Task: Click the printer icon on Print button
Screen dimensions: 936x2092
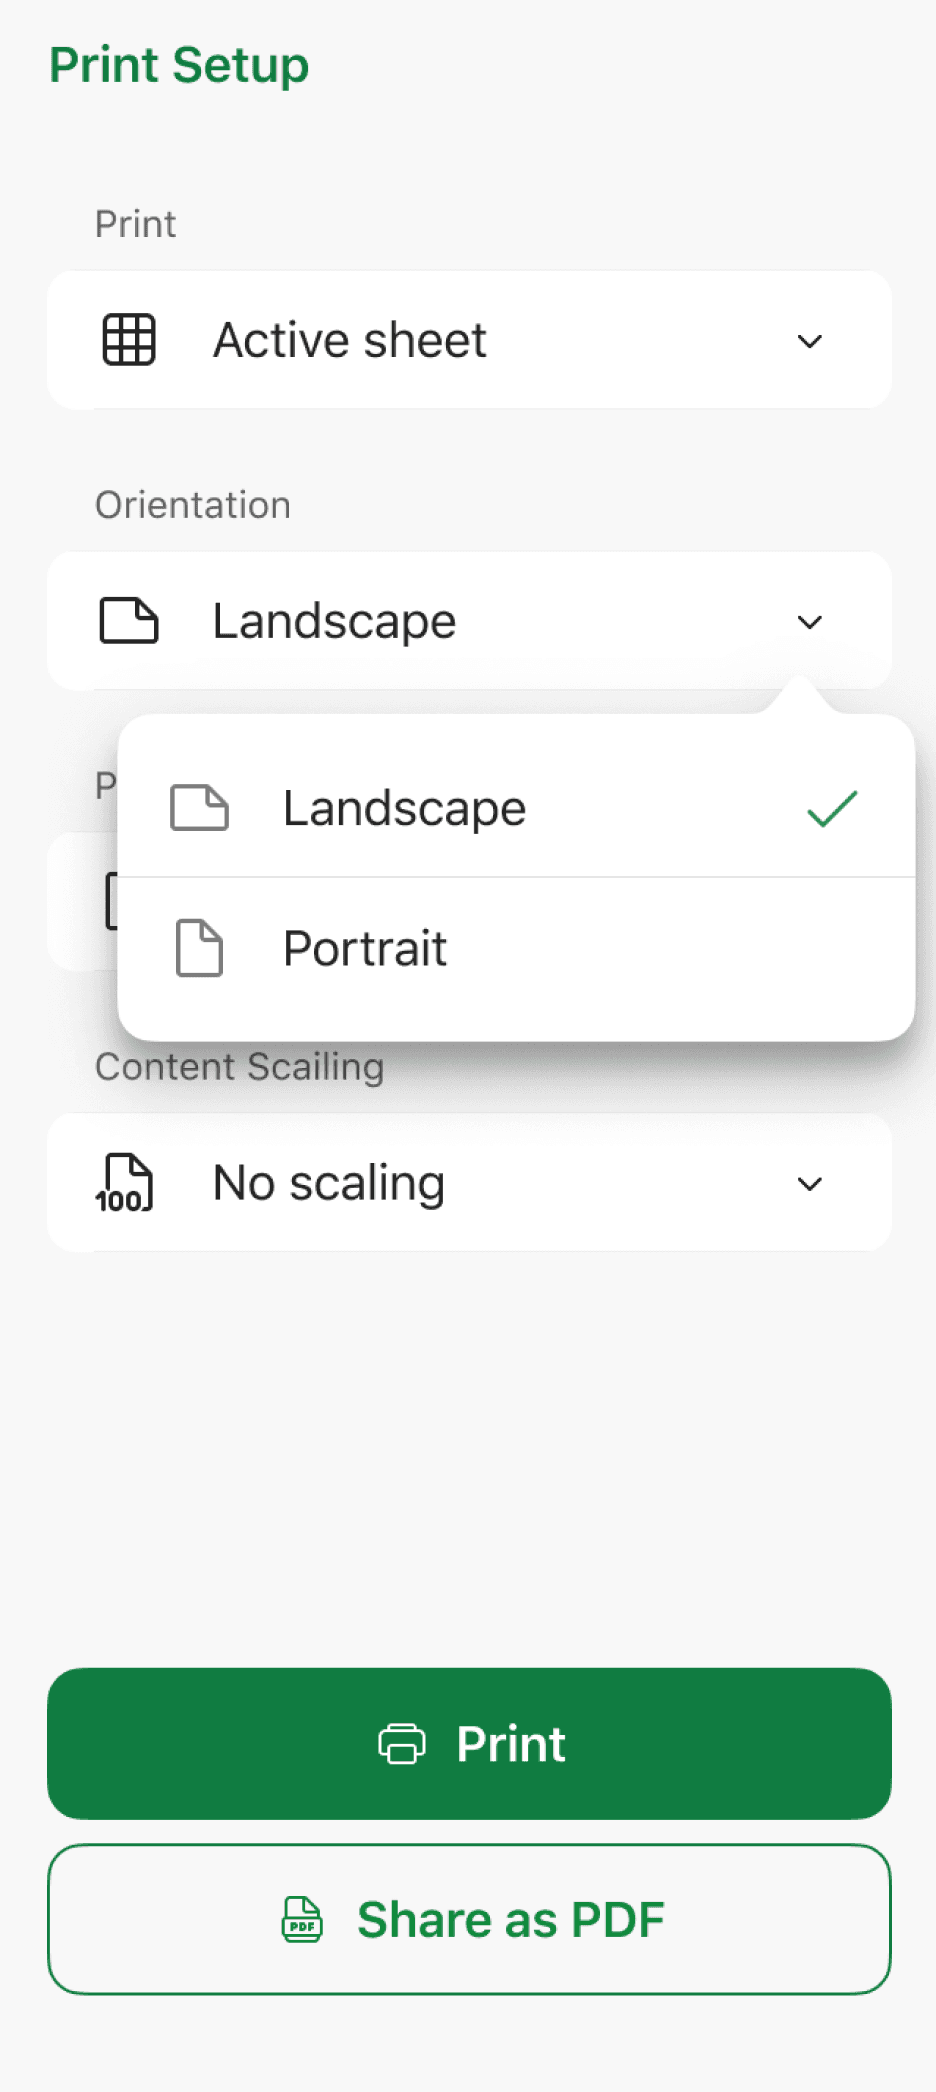Action: pyautogui.click(x=402, y=1744)
